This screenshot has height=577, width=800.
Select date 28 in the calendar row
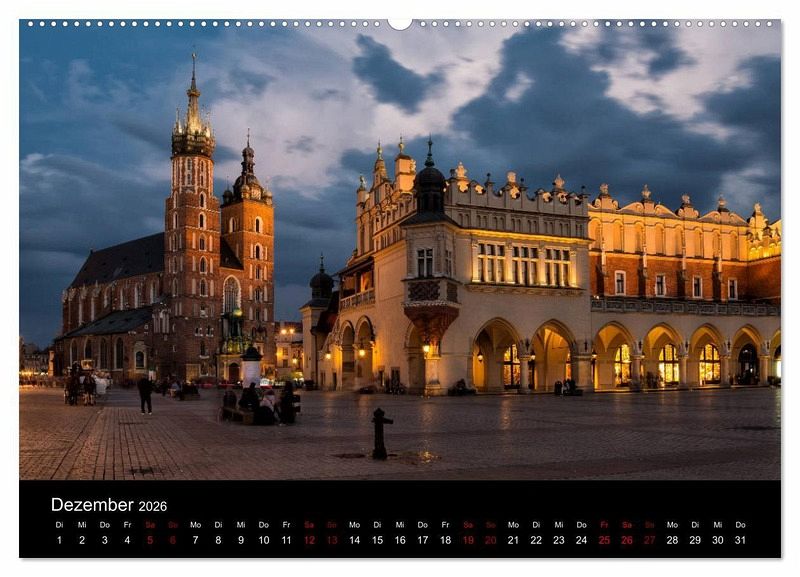[x=672, y=540]
